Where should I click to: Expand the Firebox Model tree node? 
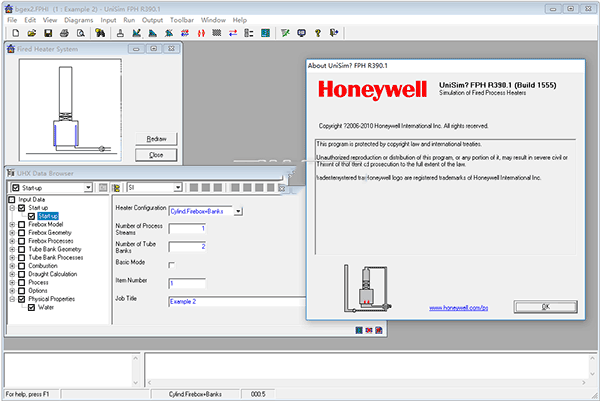[12, 224]
